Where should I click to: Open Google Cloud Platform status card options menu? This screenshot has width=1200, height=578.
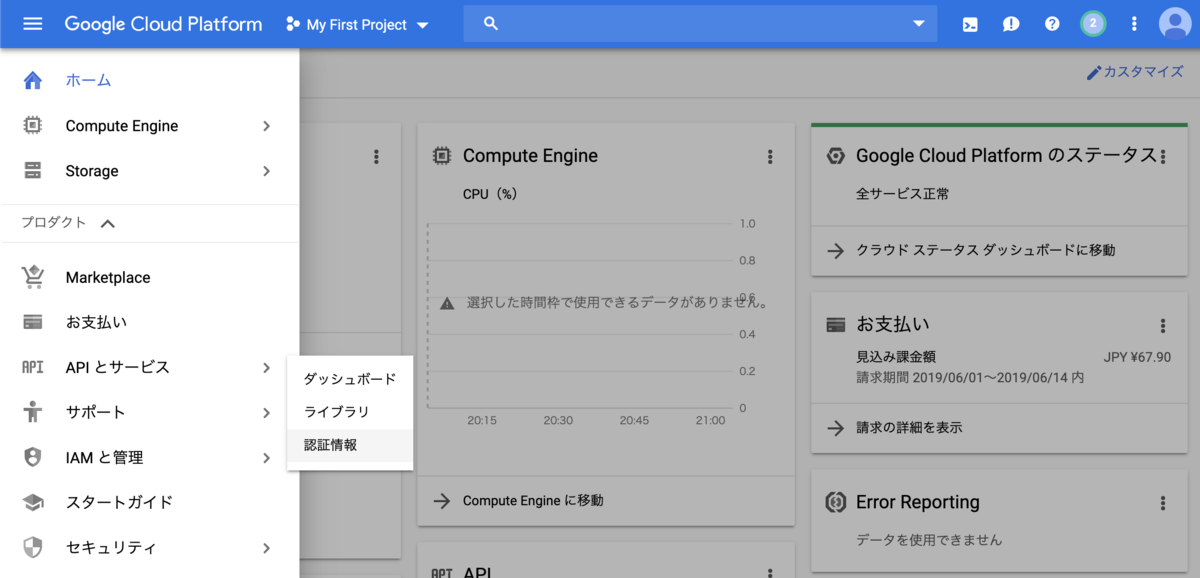pos(1163,156)
